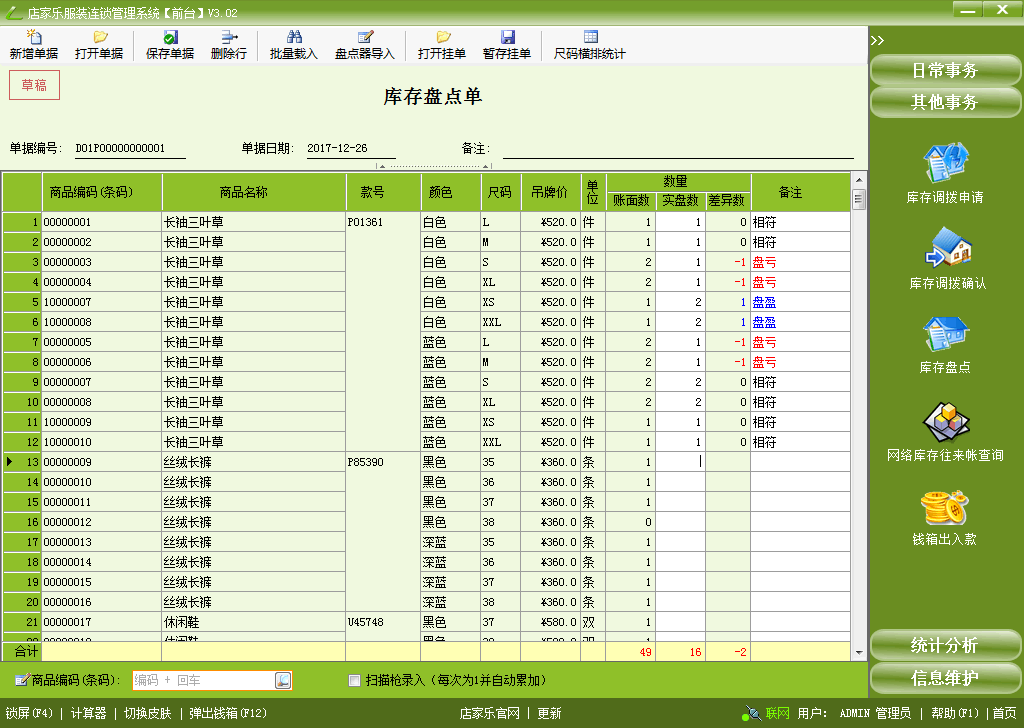
Task: Click 暂存挂单 to hold the order
Action: 507,44
